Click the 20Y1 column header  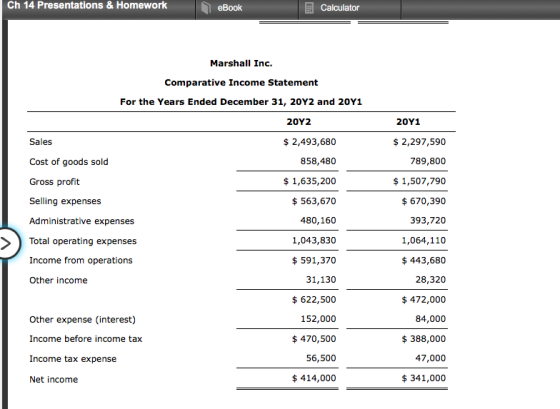(x=408, y=122)
